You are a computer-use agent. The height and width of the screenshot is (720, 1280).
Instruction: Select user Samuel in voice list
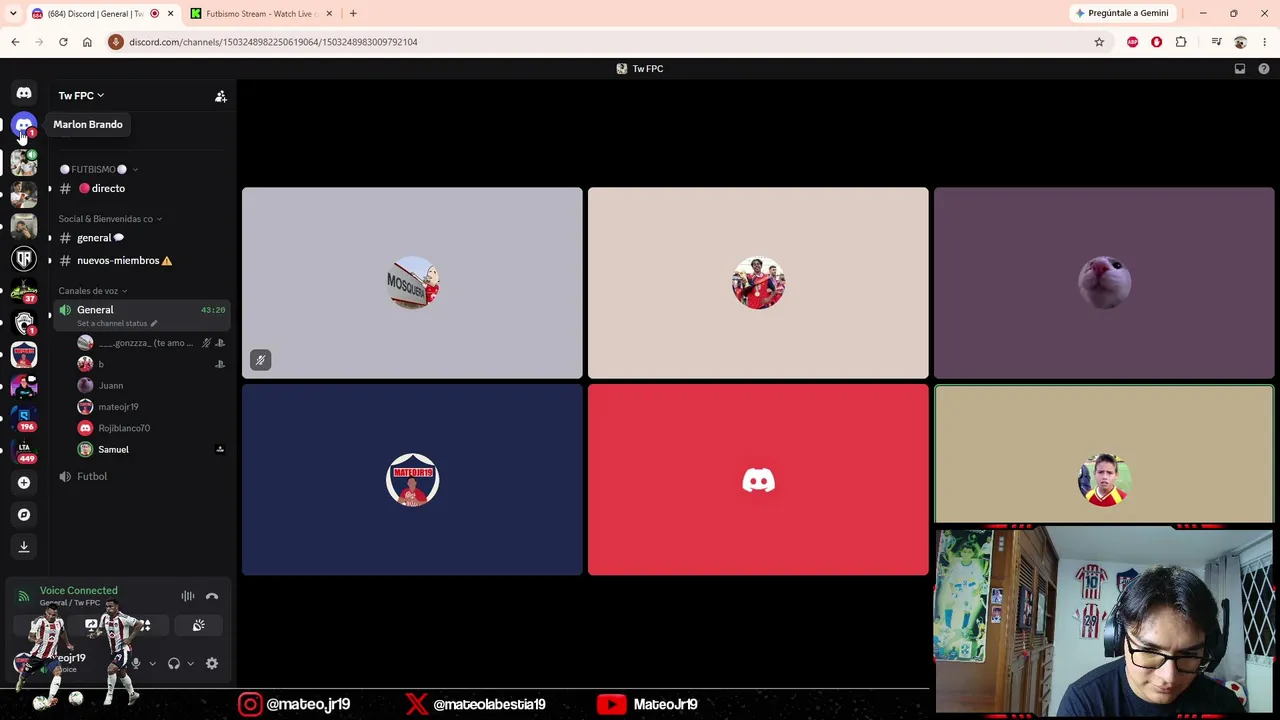[152, 449]
